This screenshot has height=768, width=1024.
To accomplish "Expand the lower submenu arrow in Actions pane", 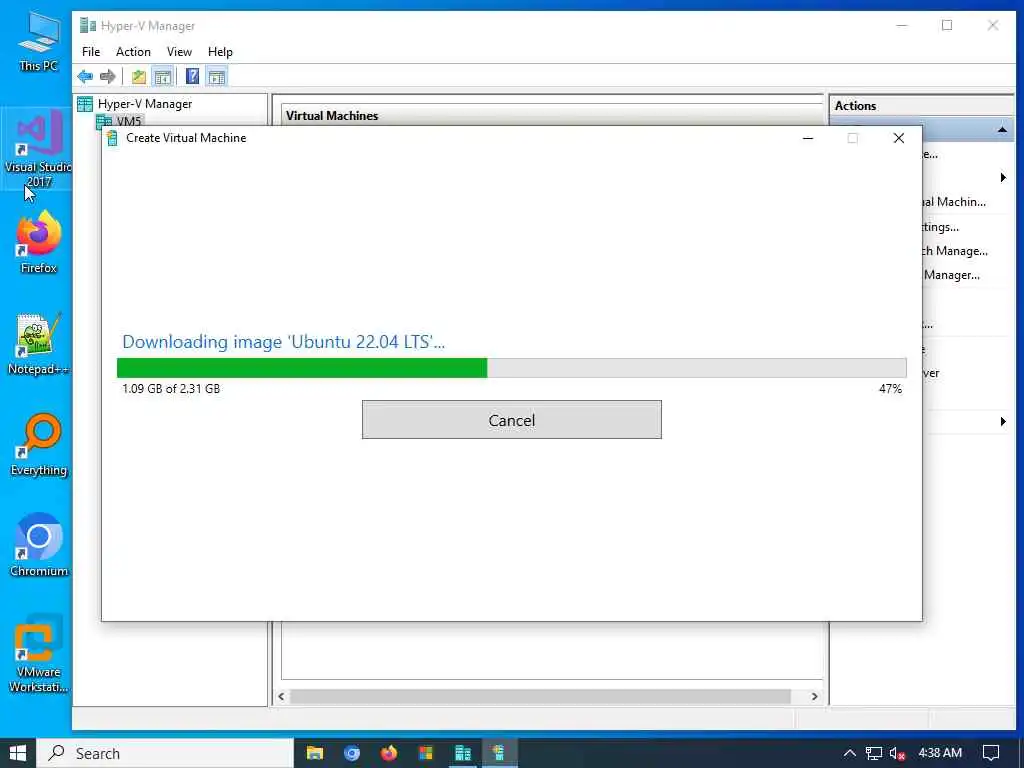I will [1003, 422].
